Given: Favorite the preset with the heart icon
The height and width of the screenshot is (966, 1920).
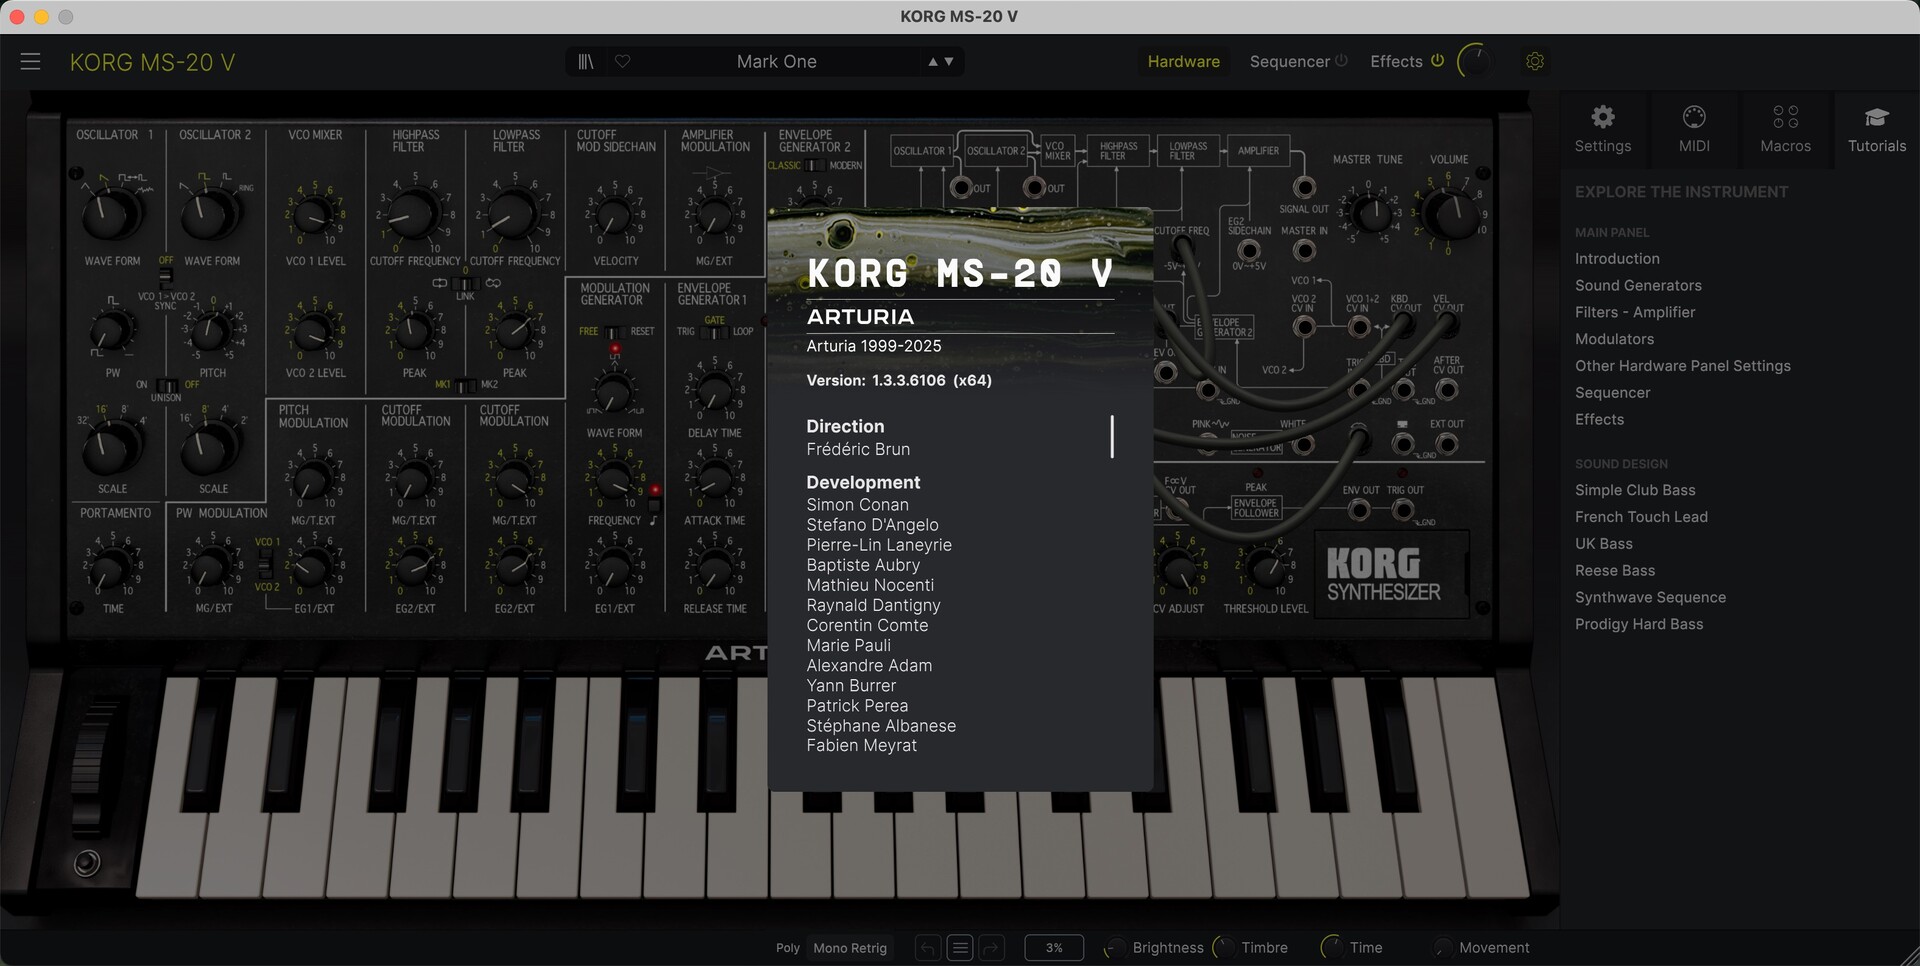Looking at the screenshot, I should coord(622,62).
